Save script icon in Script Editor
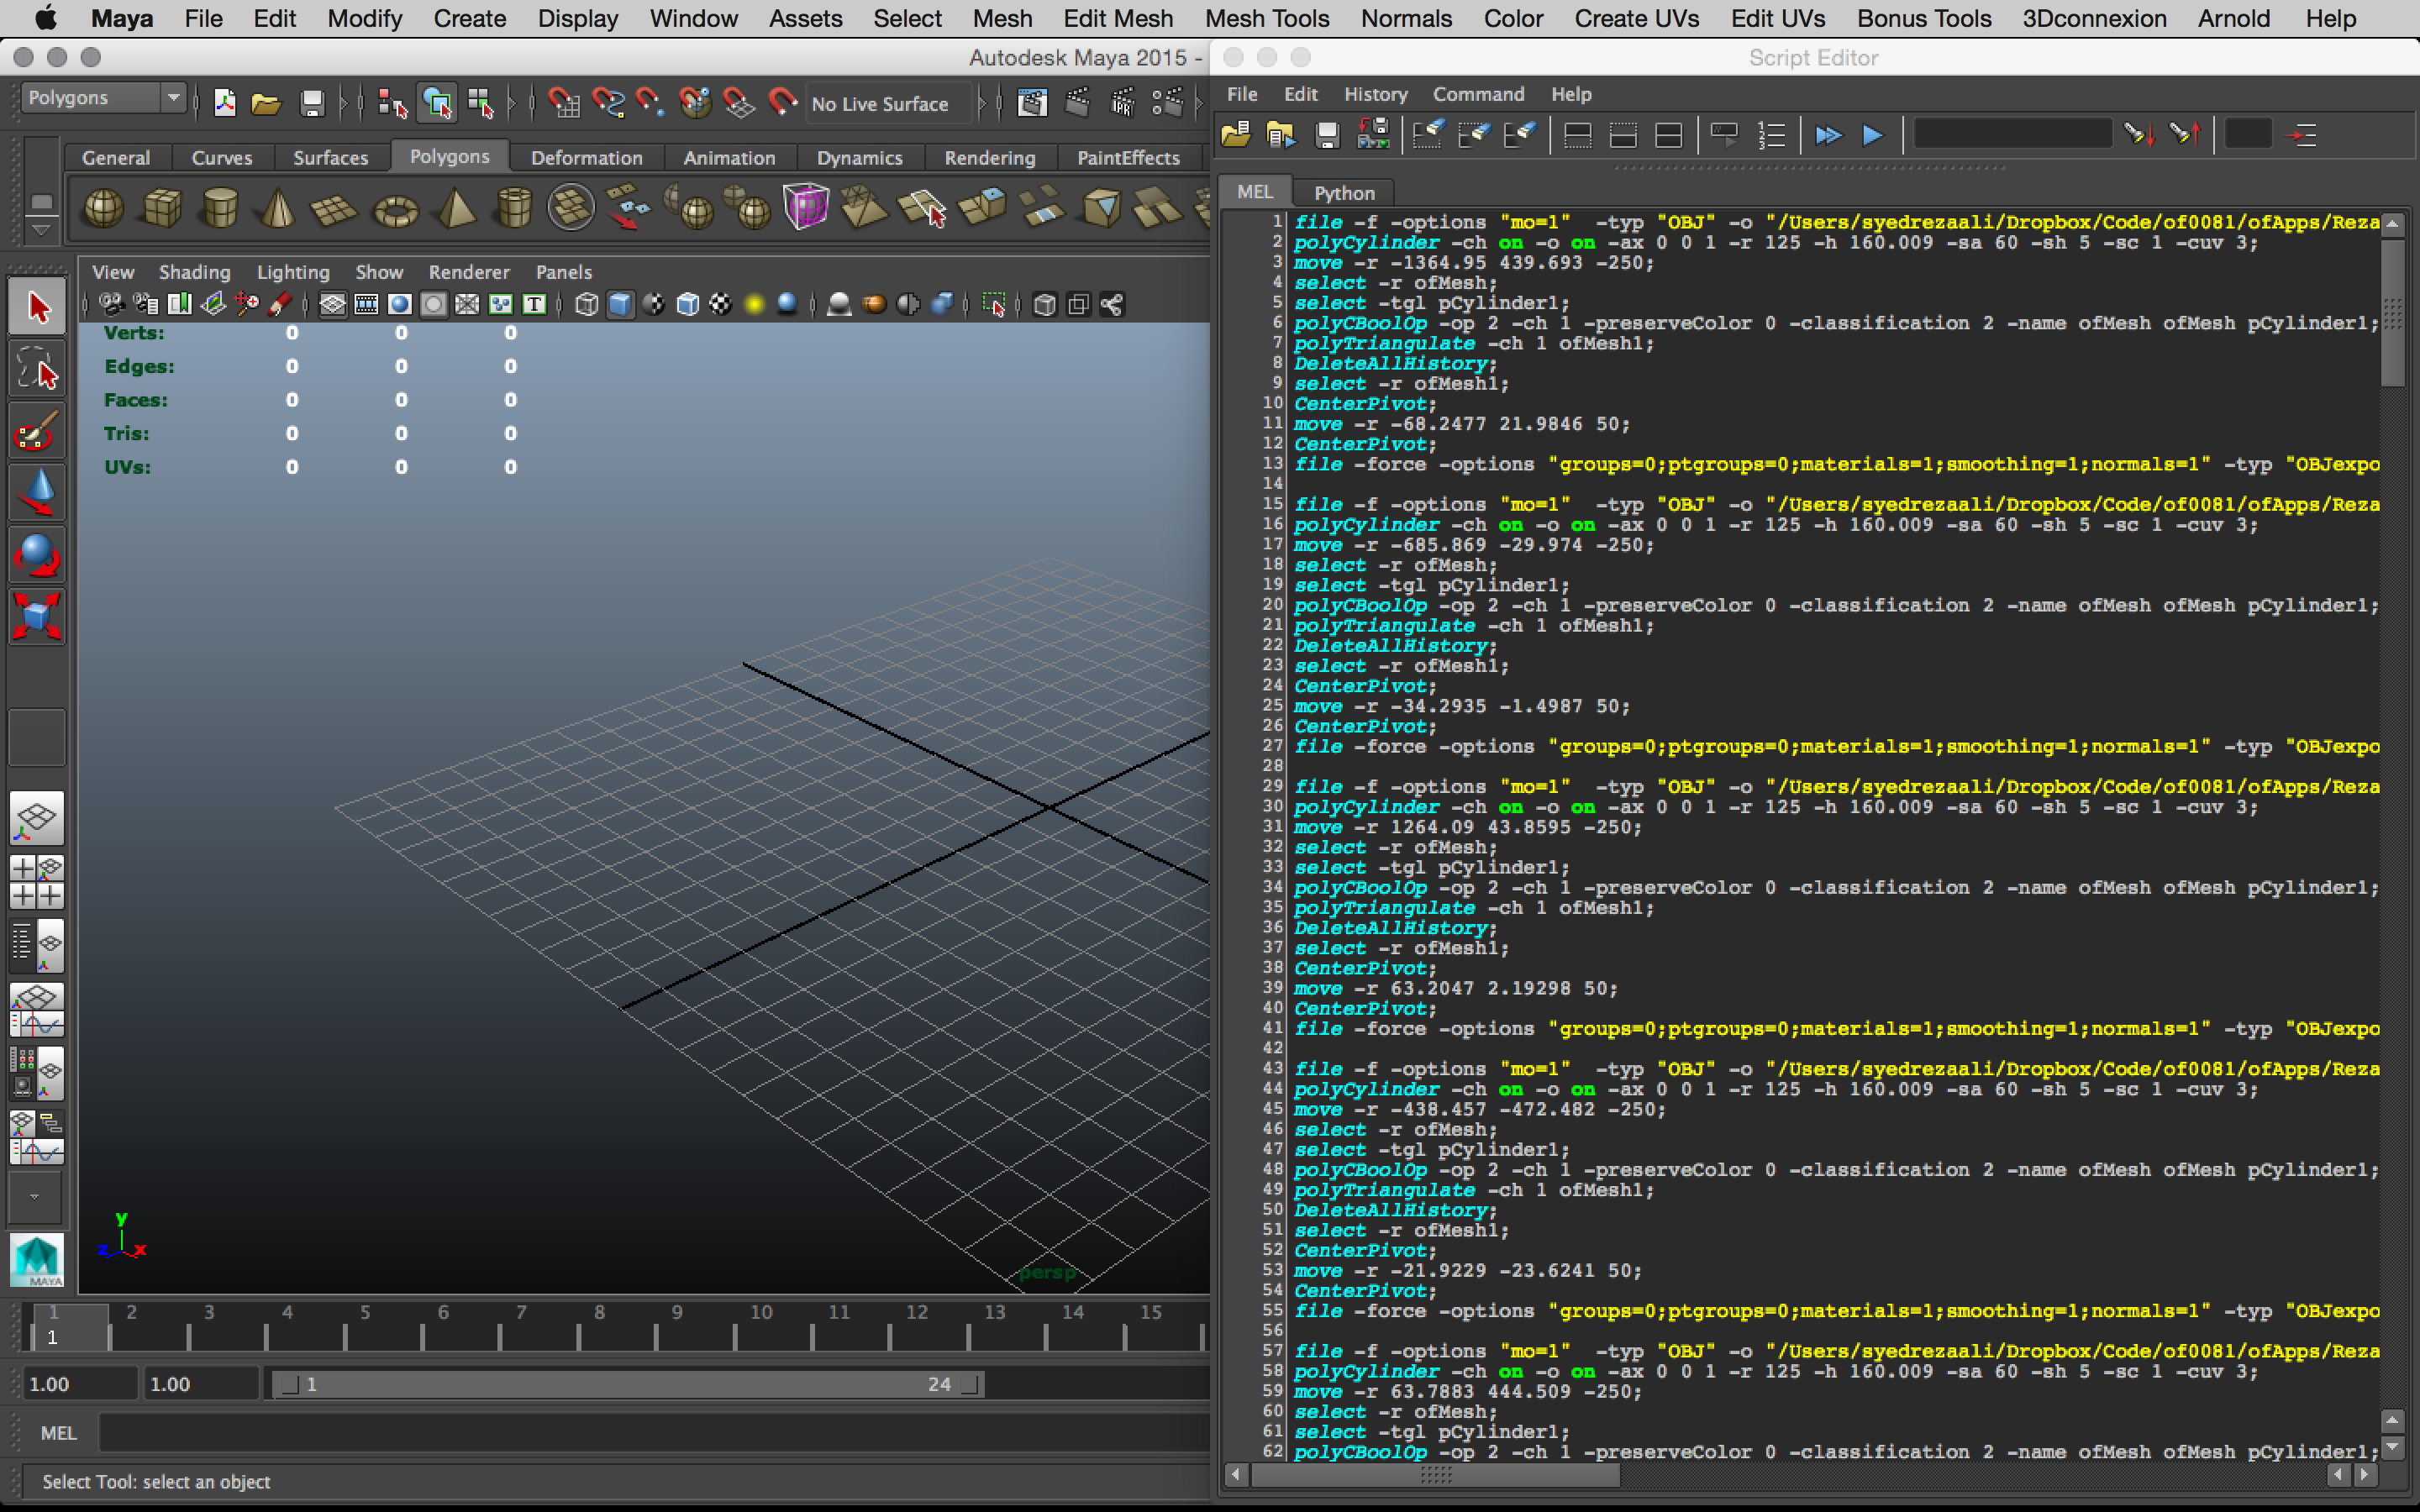Image resolution: width=2420 pixels, height=1512 pixels. point(1327,135)
